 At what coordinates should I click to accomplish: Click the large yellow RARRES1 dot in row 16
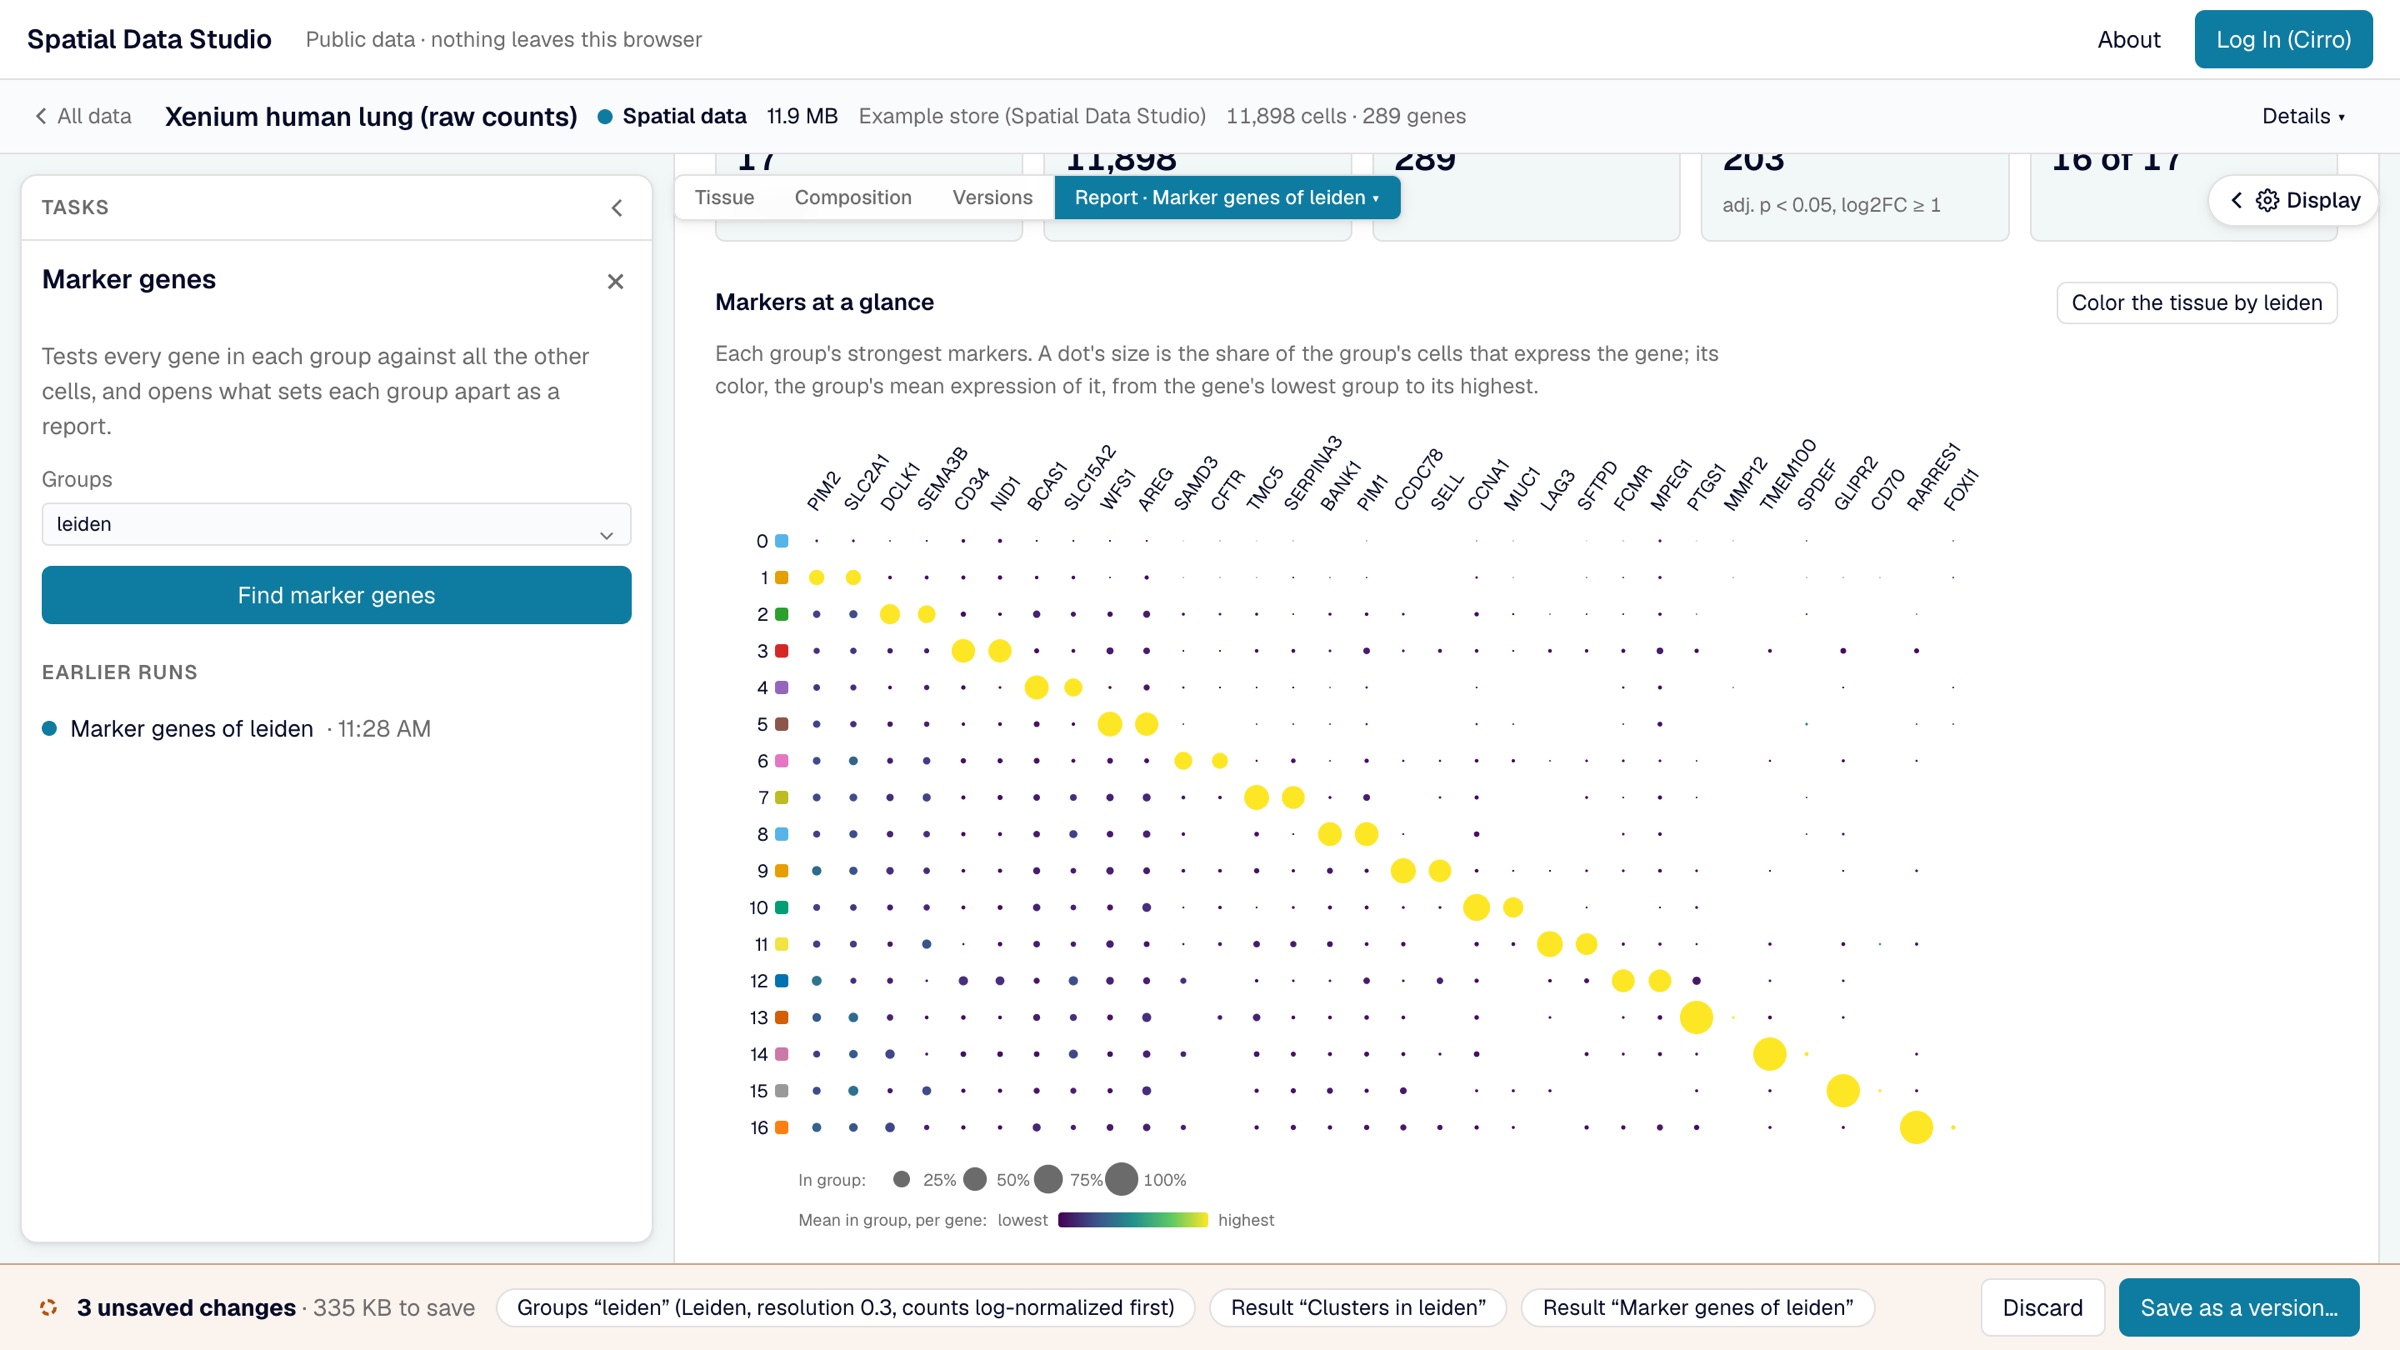(1916, 1128)
